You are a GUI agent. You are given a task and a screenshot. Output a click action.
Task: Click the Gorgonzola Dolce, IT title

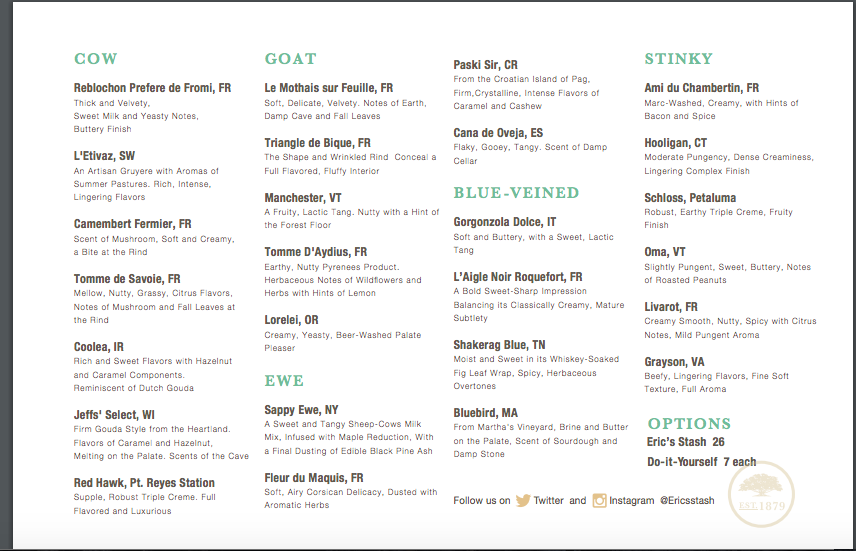(504, 222)
